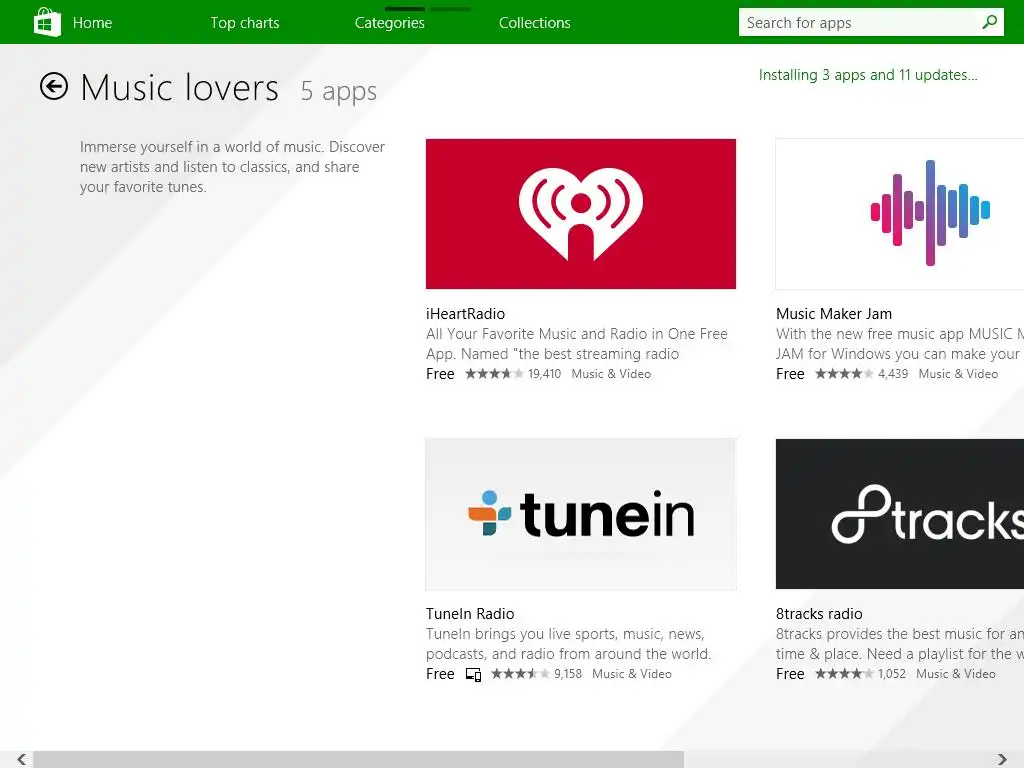Click the 19,410 ratings count

click(544, 374)
